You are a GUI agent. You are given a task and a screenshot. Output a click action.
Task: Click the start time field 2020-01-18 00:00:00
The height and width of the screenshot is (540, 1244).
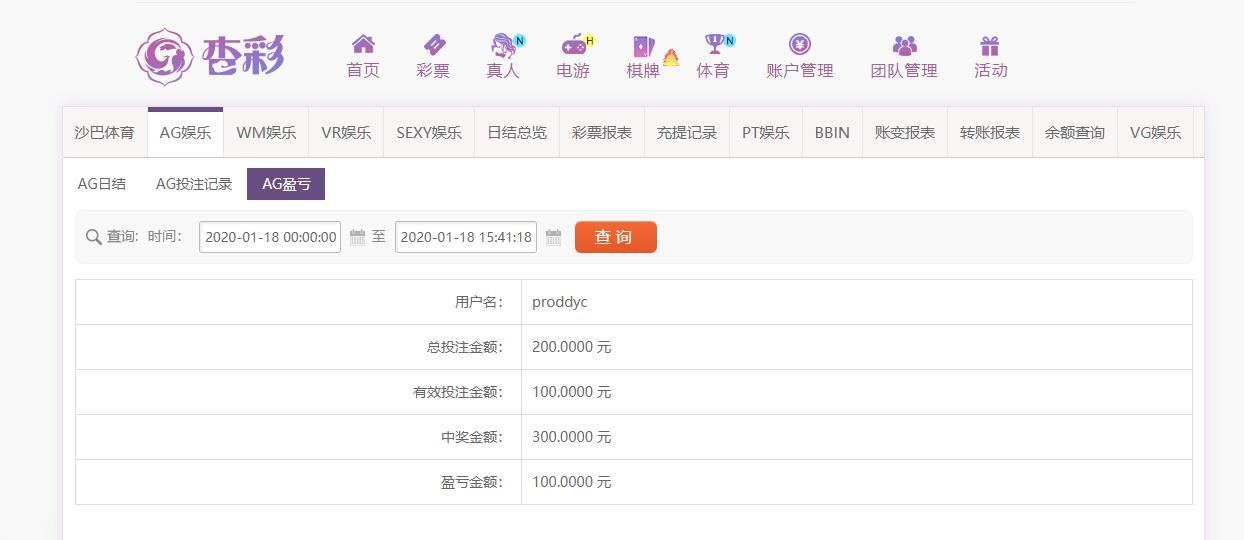point(270,237)
